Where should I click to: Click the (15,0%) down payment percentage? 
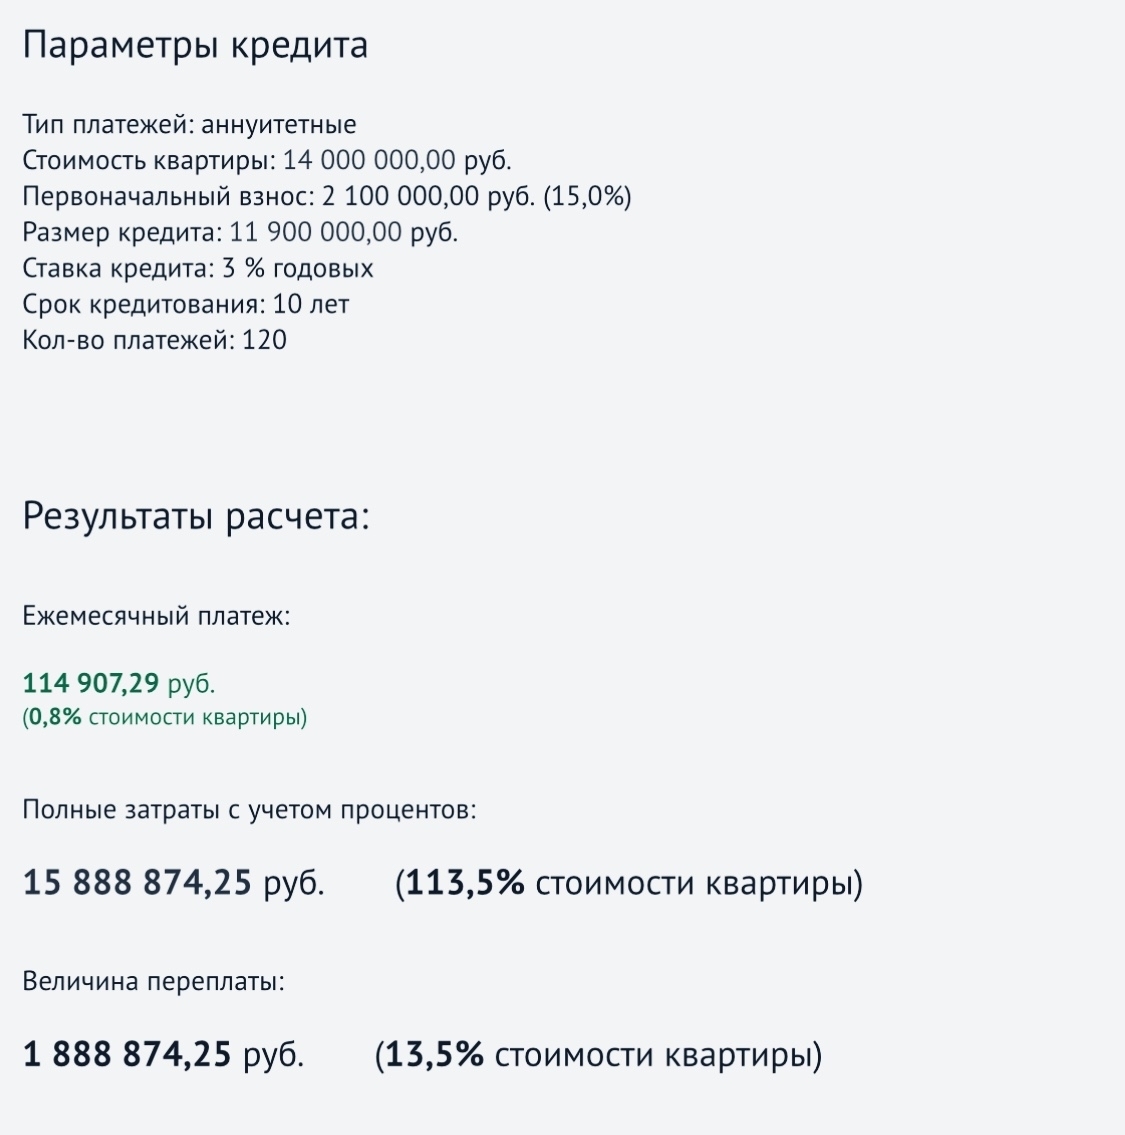(x=587, y=196)
